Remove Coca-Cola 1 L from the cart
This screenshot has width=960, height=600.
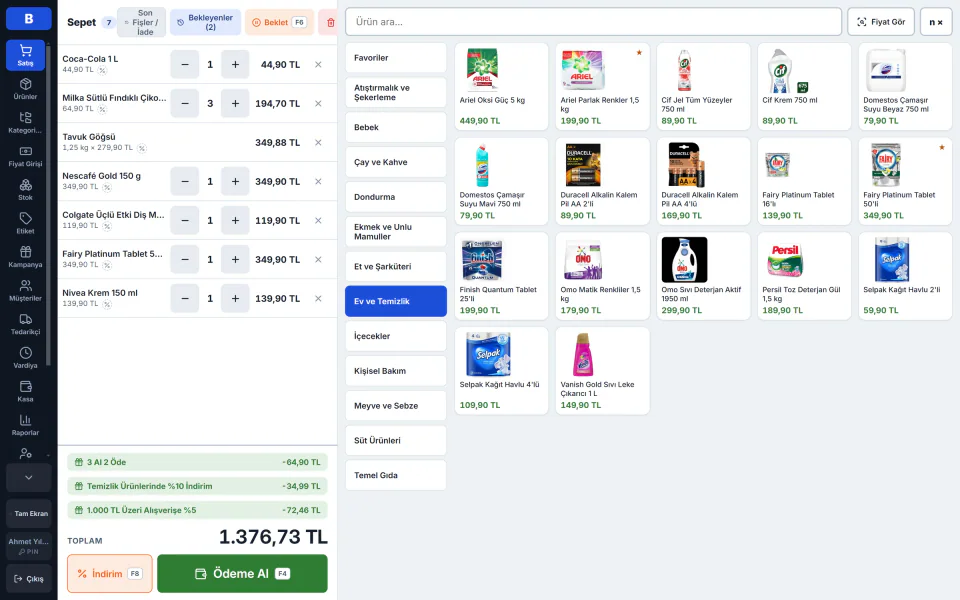point(318,64)
